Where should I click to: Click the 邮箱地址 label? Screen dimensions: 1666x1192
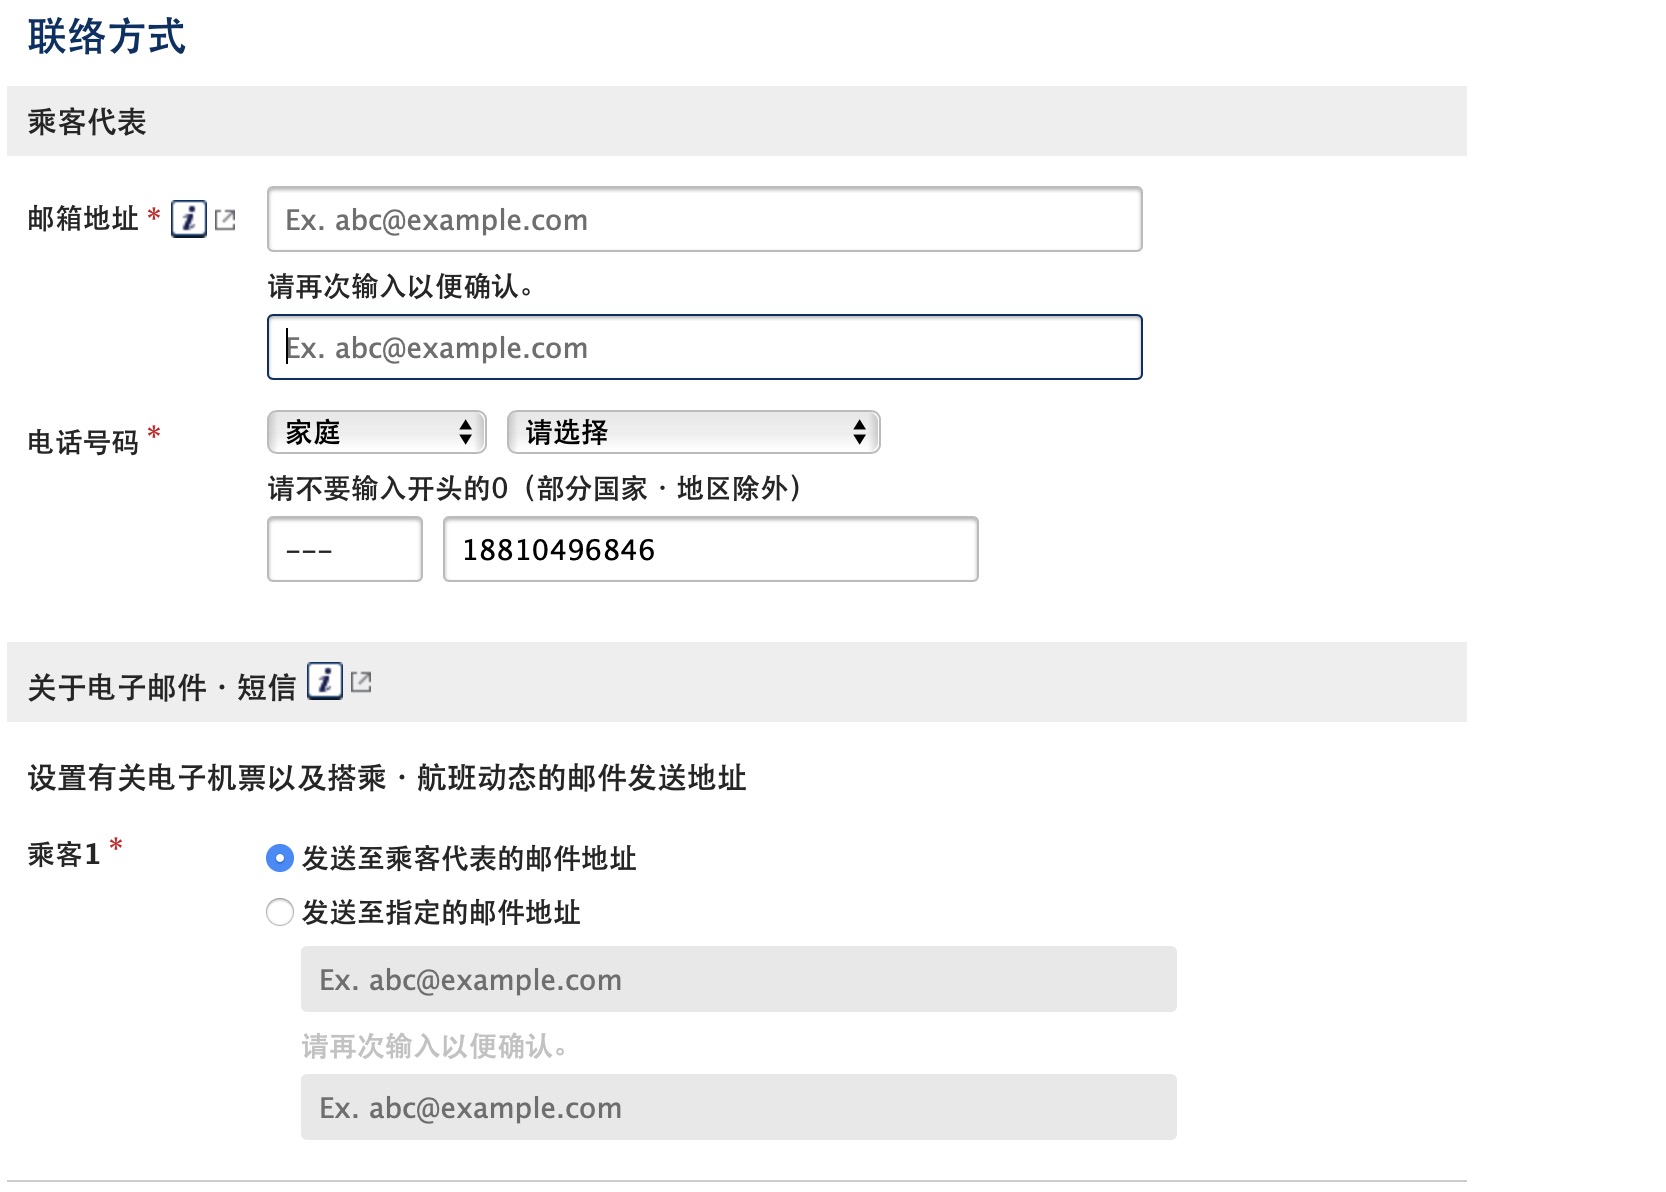tap(83, 218)
